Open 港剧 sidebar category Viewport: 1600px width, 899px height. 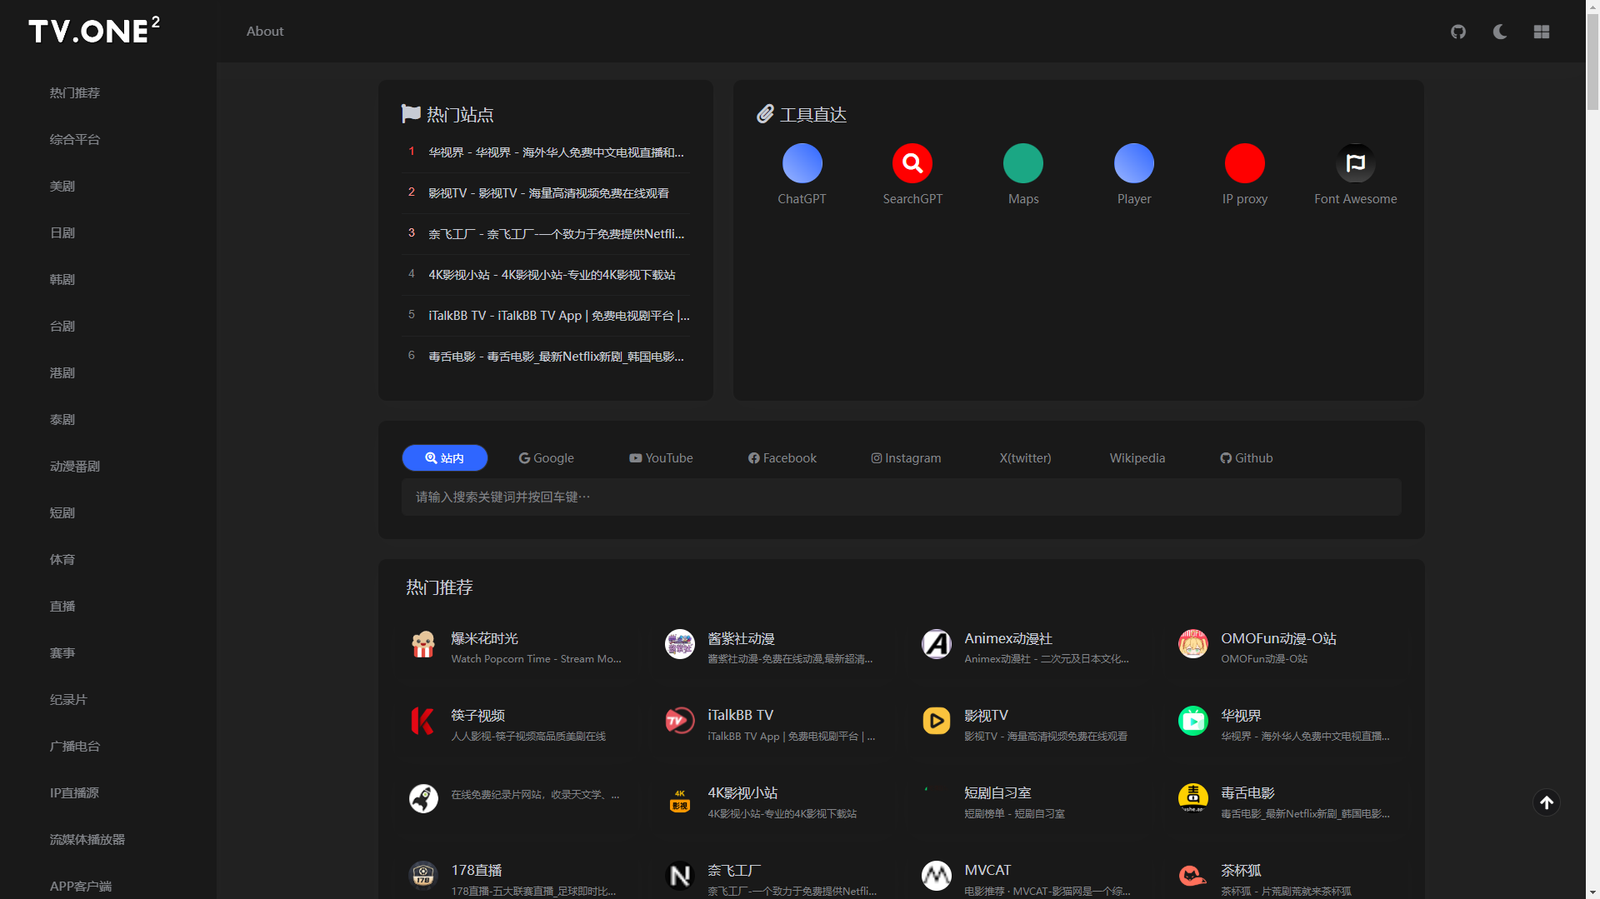(62, 373)
